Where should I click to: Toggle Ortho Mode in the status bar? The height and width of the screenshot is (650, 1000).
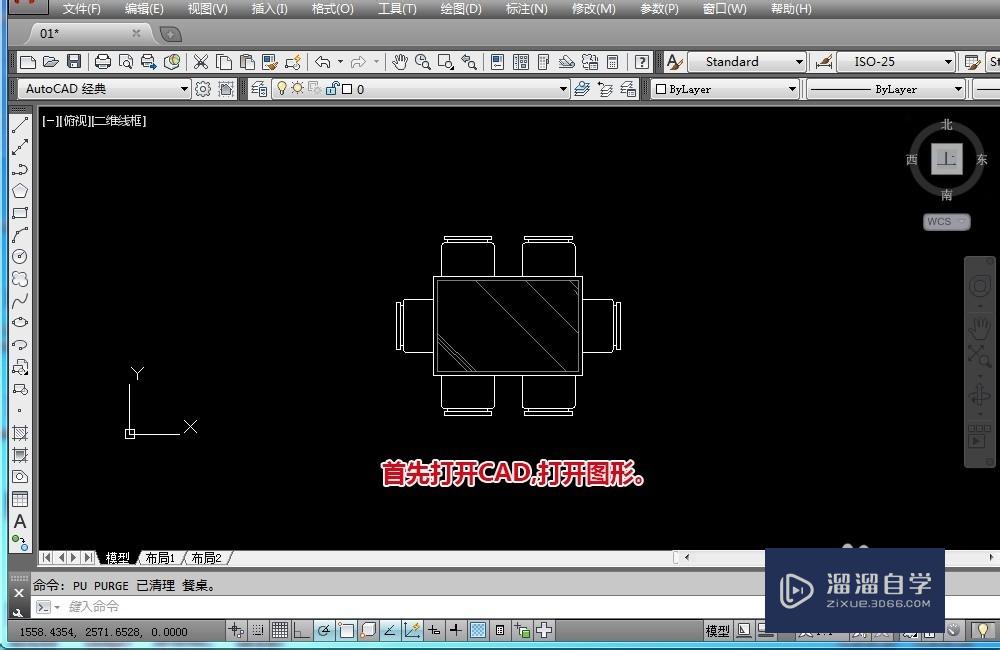coord(301,631)
